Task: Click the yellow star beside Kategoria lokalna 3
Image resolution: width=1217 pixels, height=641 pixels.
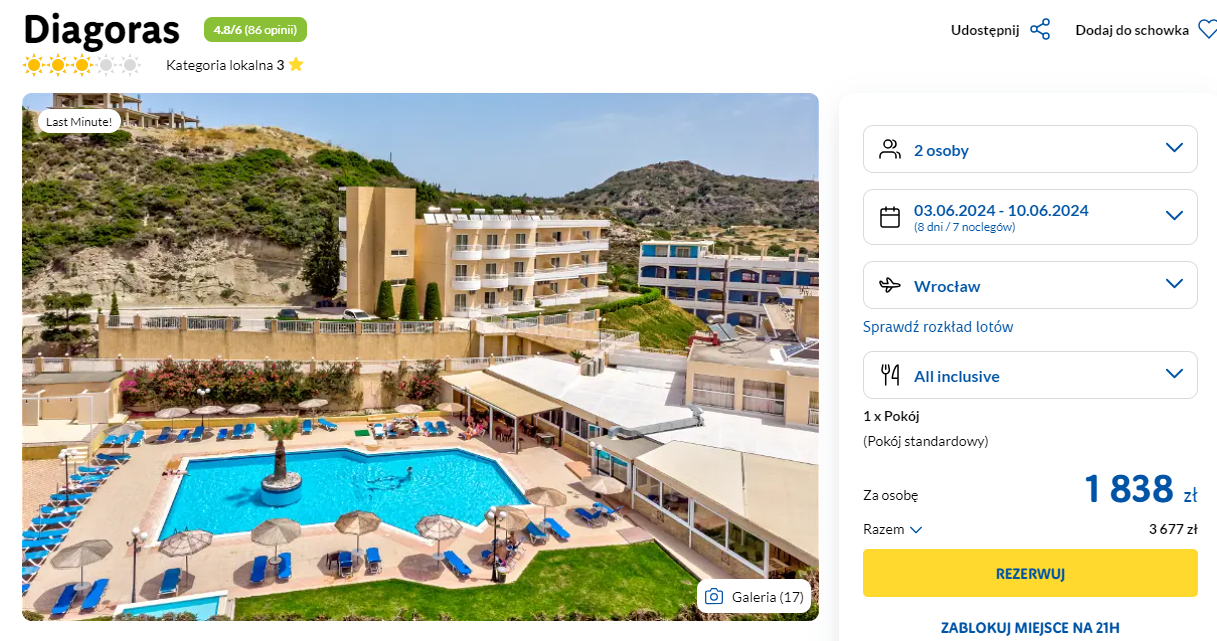Action: click(296, 65)
